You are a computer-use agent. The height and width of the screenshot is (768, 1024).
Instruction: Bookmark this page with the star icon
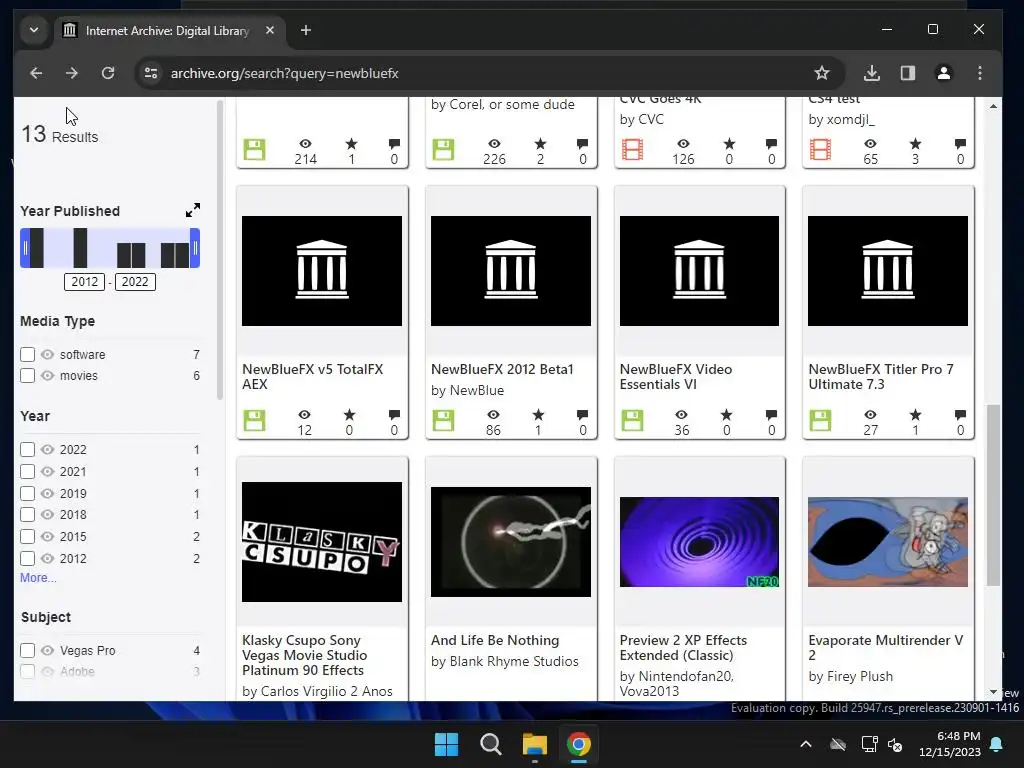822,73
